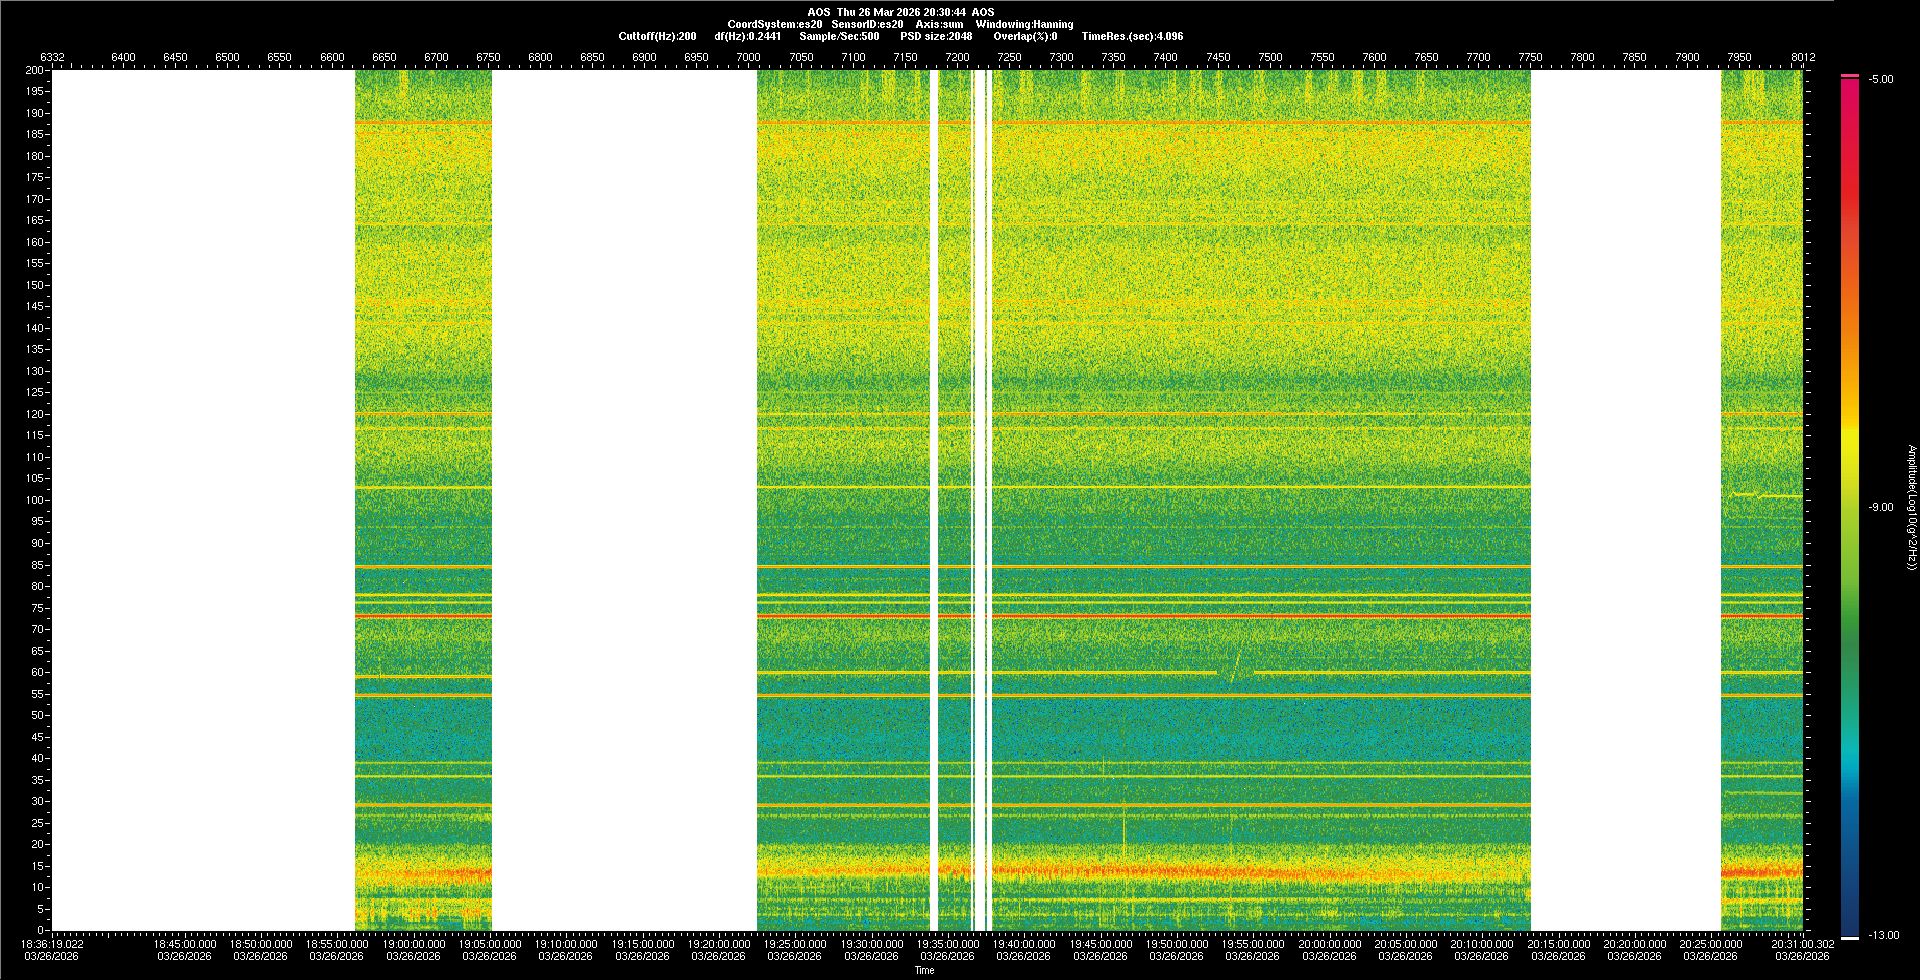1920x980 pixels.
Task: Click the 200 Hz label at axis top
Action: point(35,70)
